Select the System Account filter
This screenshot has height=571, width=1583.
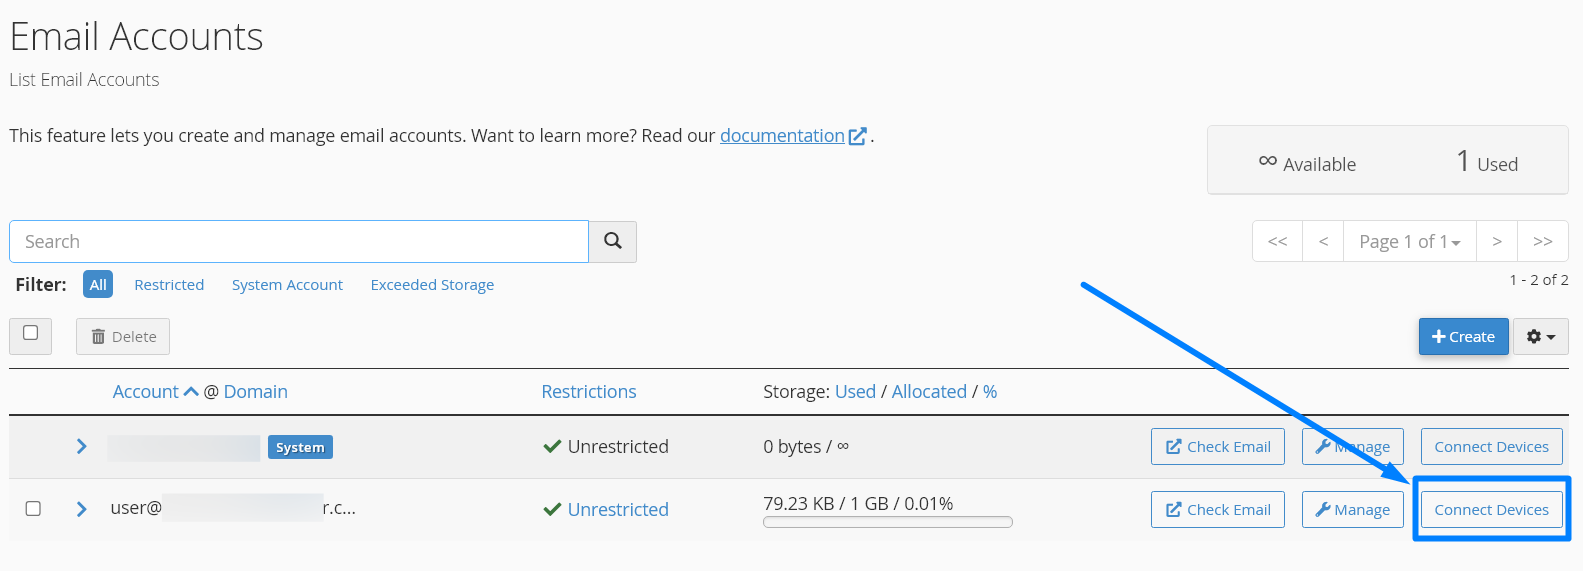click(287, 285)
